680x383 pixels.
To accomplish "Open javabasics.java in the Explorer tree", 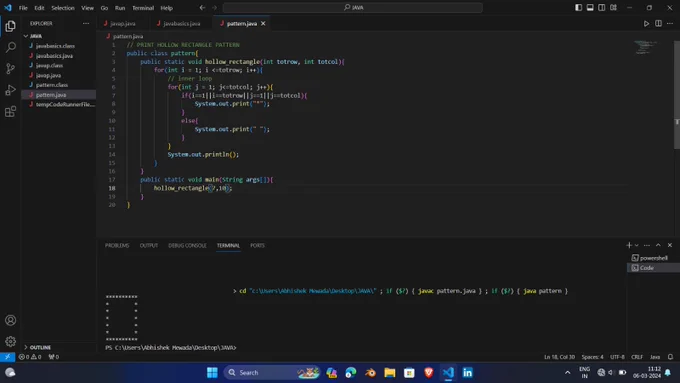I will 54,56.
